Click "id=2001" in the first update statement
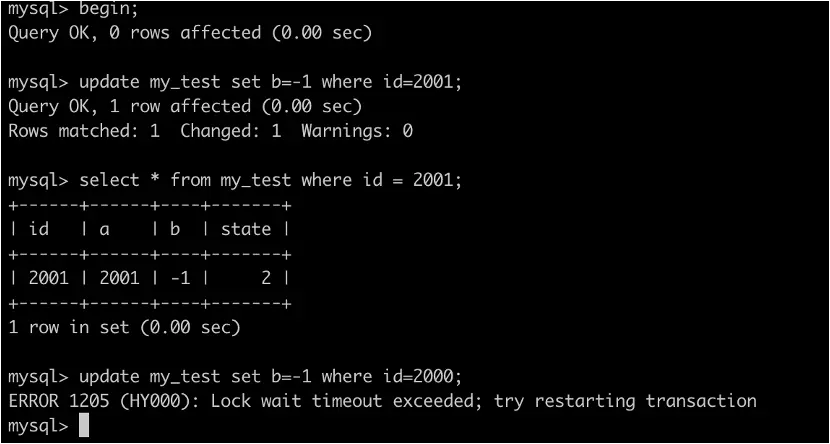 point(419,82)
